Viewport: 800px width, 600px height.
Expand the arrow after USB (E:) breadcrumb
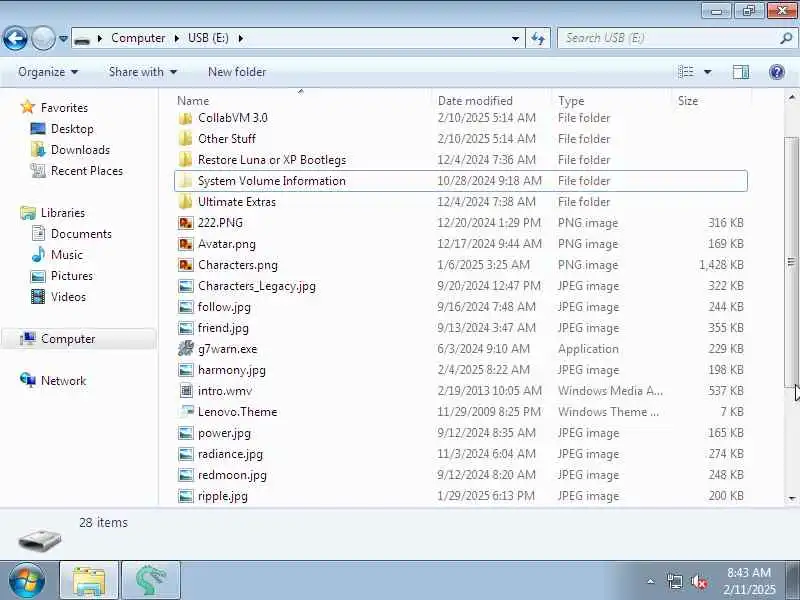click(241, 38)
